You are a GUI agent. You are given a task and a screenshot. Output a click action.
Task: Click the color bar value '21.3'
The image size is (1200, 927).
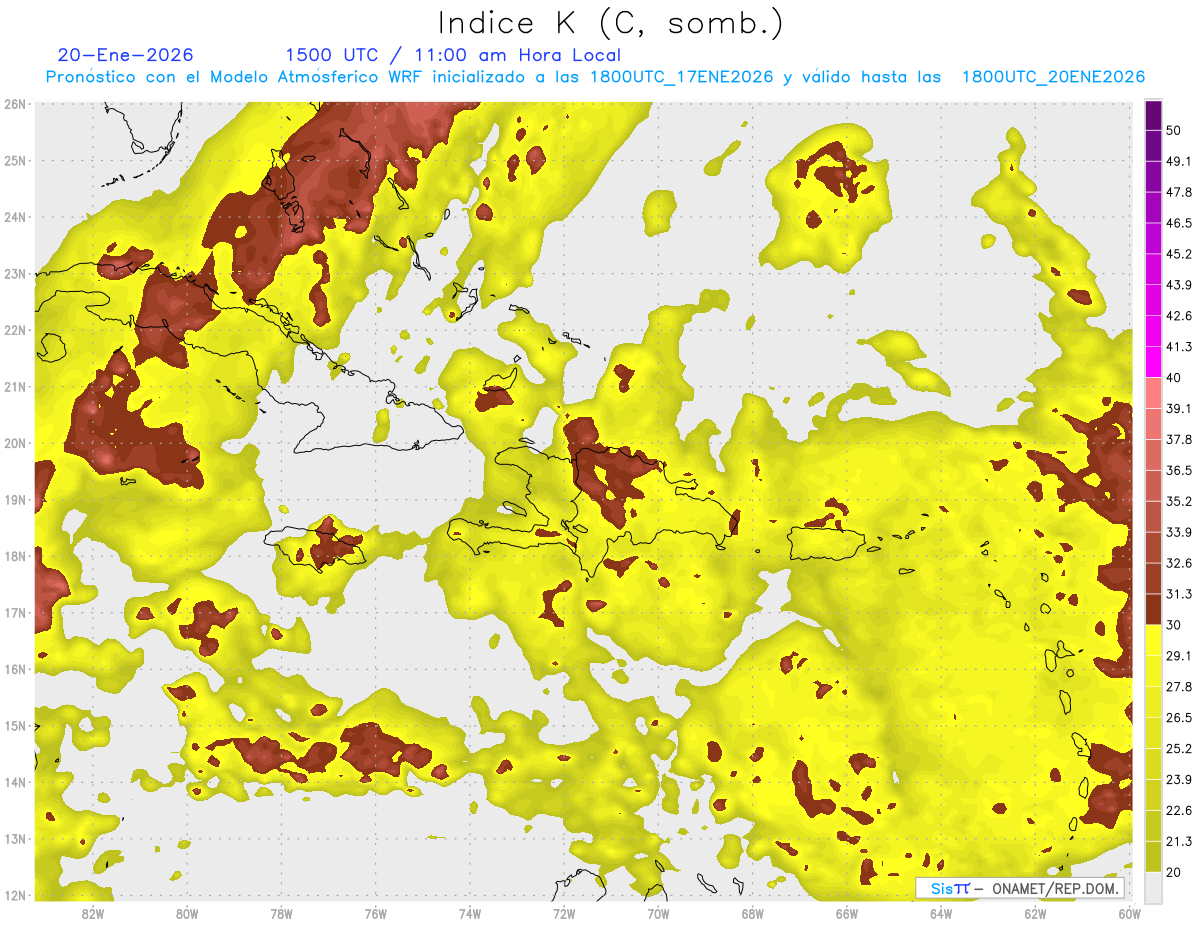click(x=1179, y=841)
